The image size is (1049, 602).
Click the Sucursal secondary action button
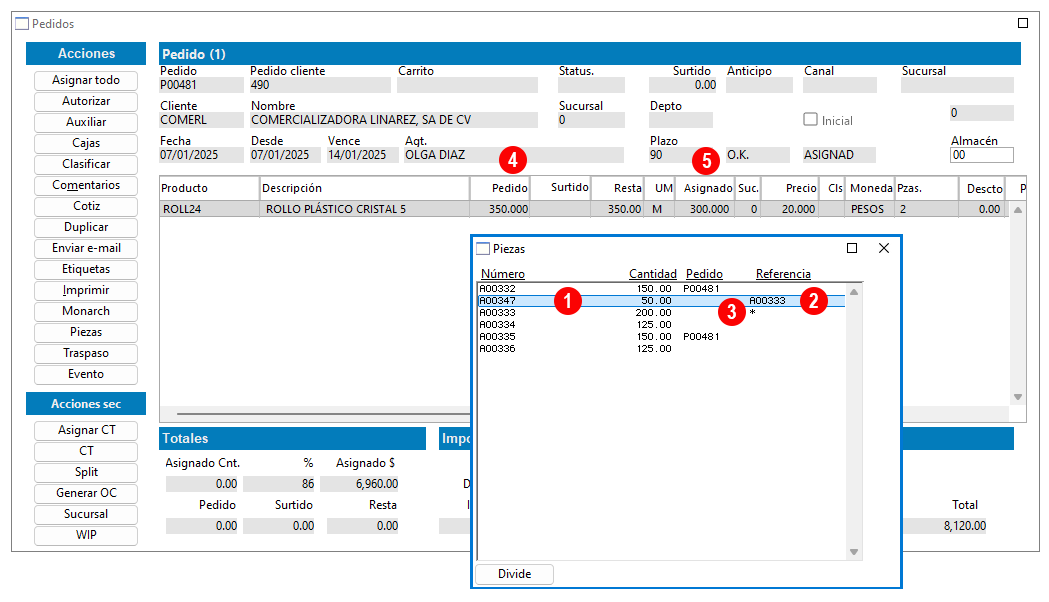tap(86, 514)
